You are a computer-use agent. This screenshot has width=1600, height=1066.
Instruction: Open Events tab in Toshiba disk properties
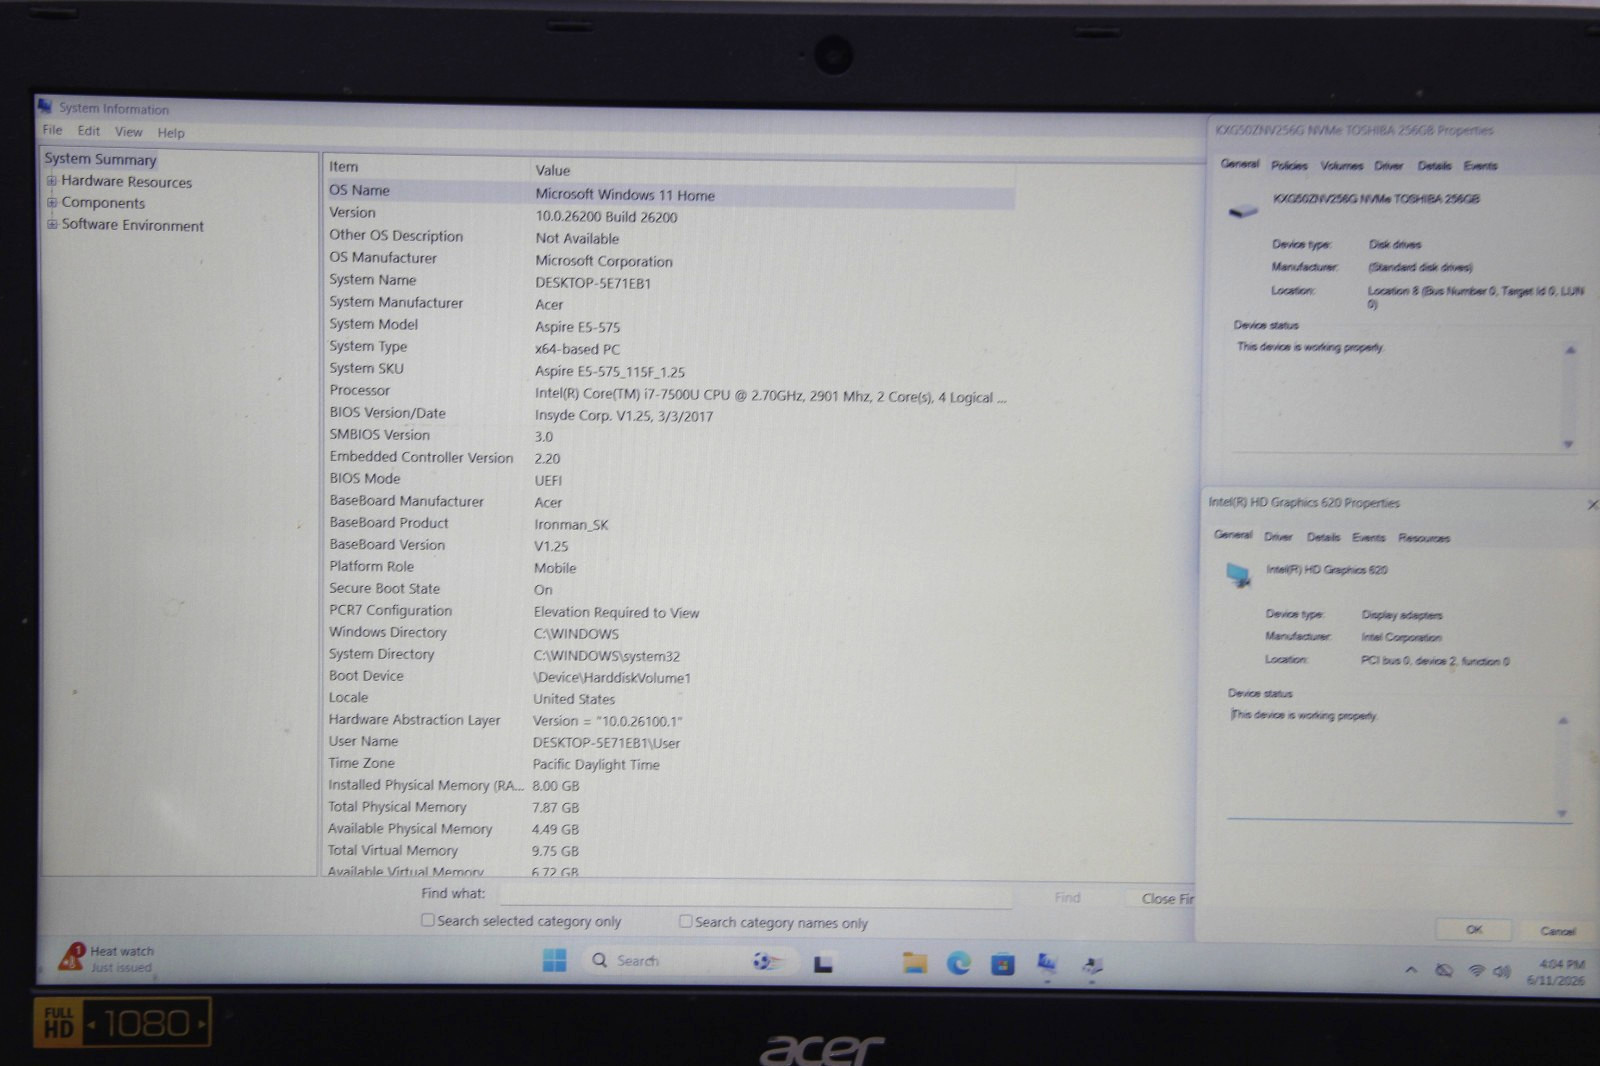coord(1480,165)
